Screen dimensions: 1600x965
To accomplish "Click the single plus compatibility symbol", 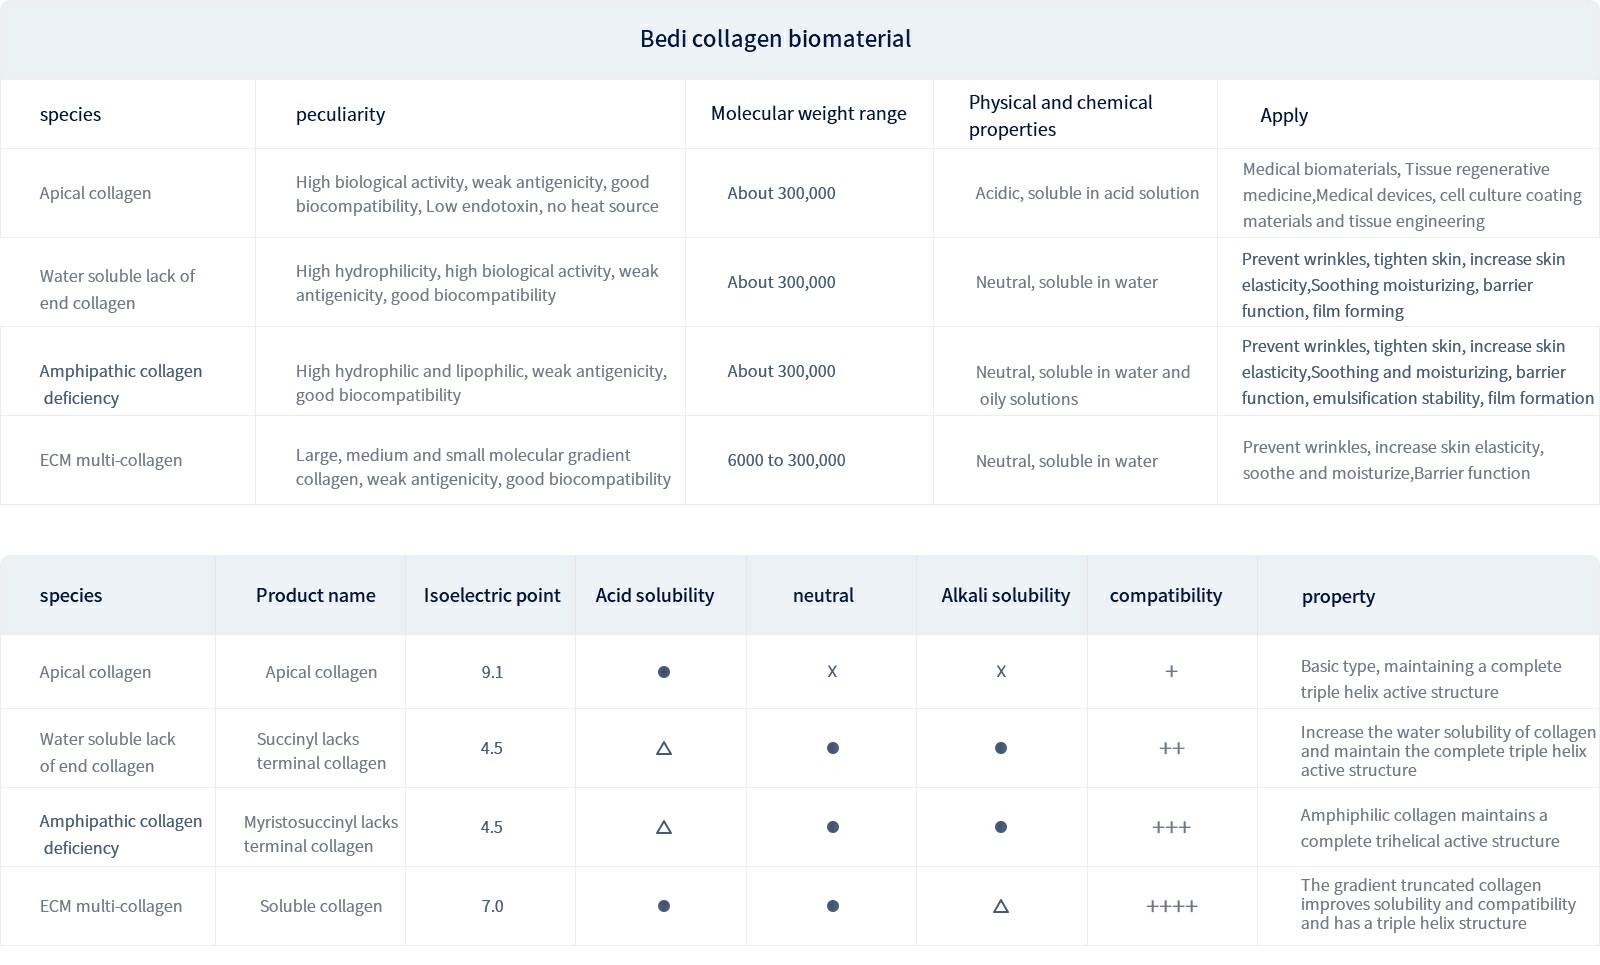I will pos(1171,672).
